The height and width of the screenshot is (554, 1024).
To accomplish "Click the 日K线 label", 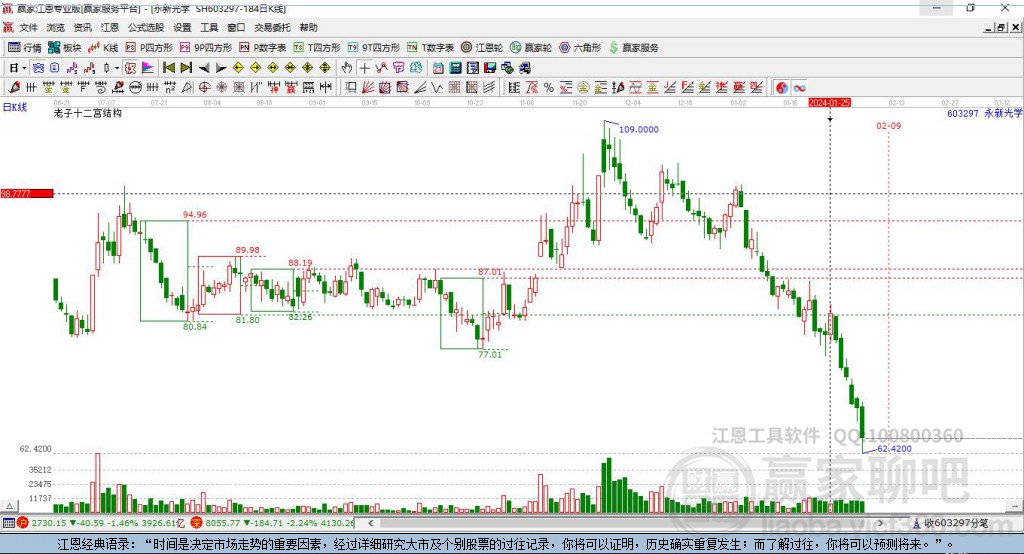I will (x=15, y=107).
